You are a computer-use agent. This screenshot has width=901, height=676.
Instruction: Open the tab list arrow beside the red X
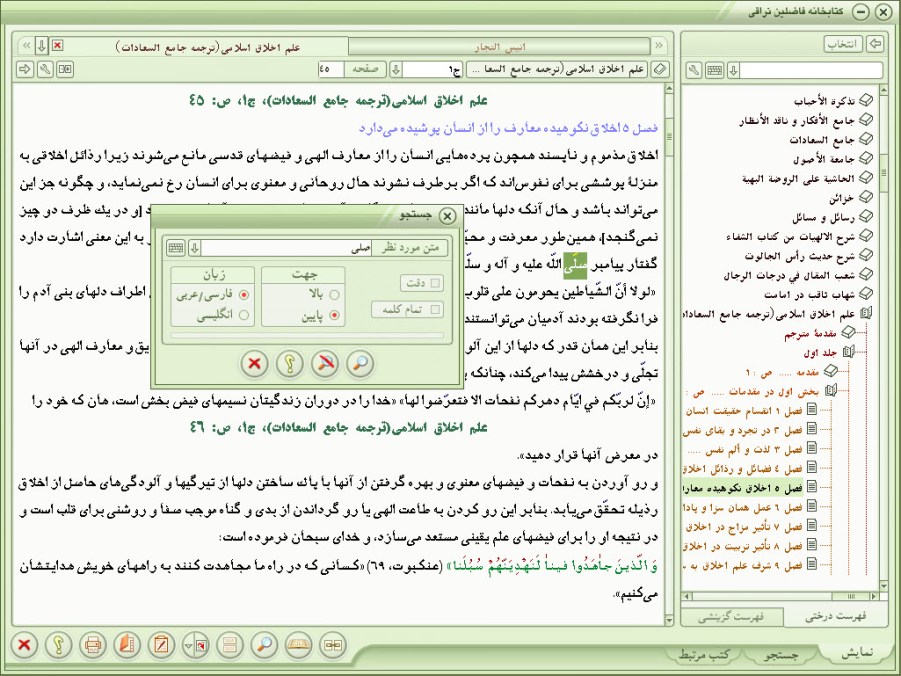(41, 45)
